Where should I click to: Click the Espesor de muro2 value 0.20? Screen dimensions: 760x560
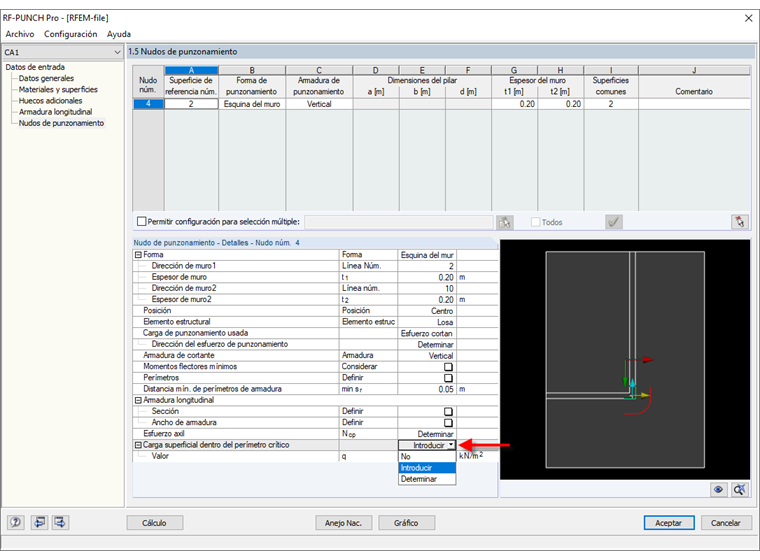[427, 300]
